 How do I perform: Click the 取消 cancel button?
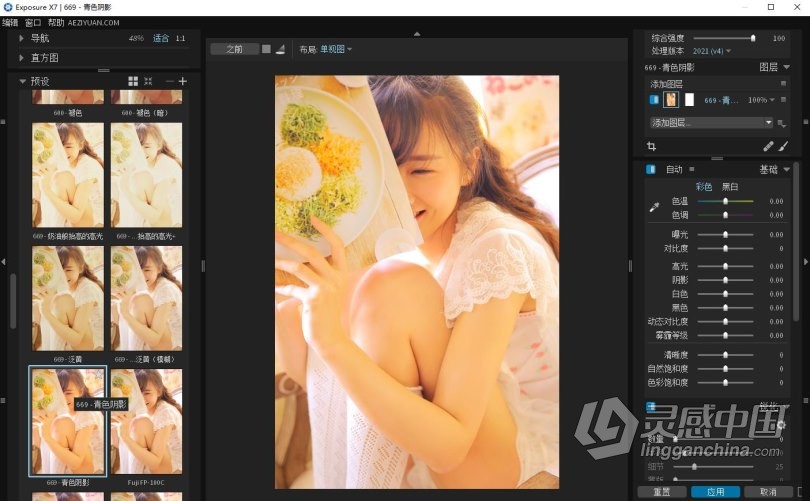[x=768, y=492]
